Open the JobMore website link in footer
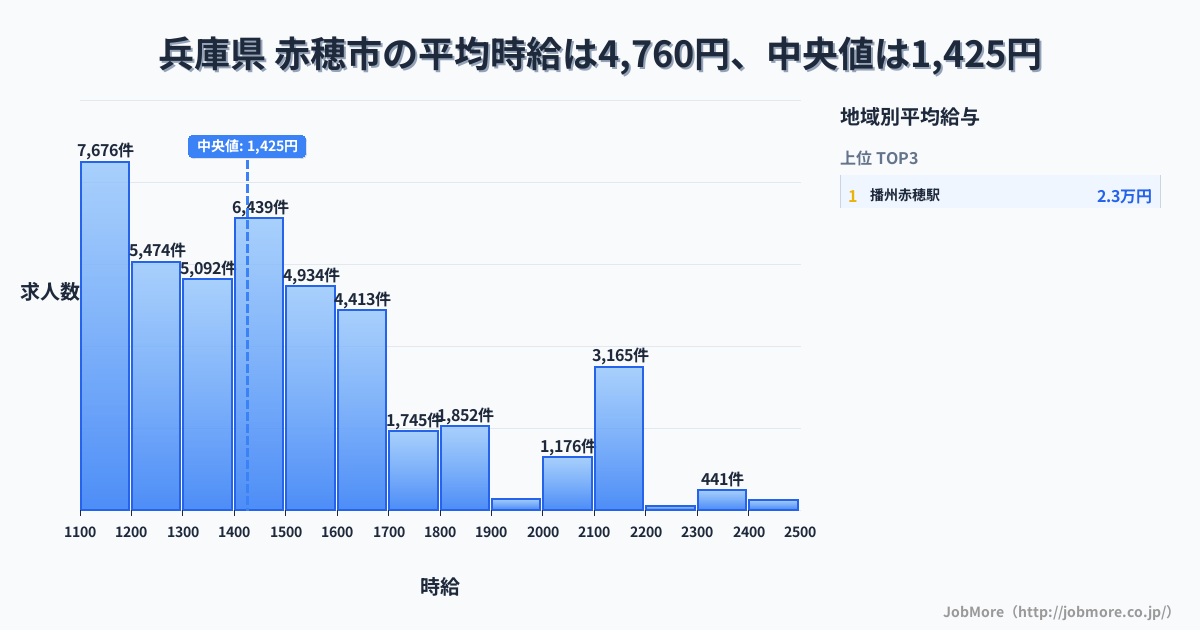 tap(1057, 611)
